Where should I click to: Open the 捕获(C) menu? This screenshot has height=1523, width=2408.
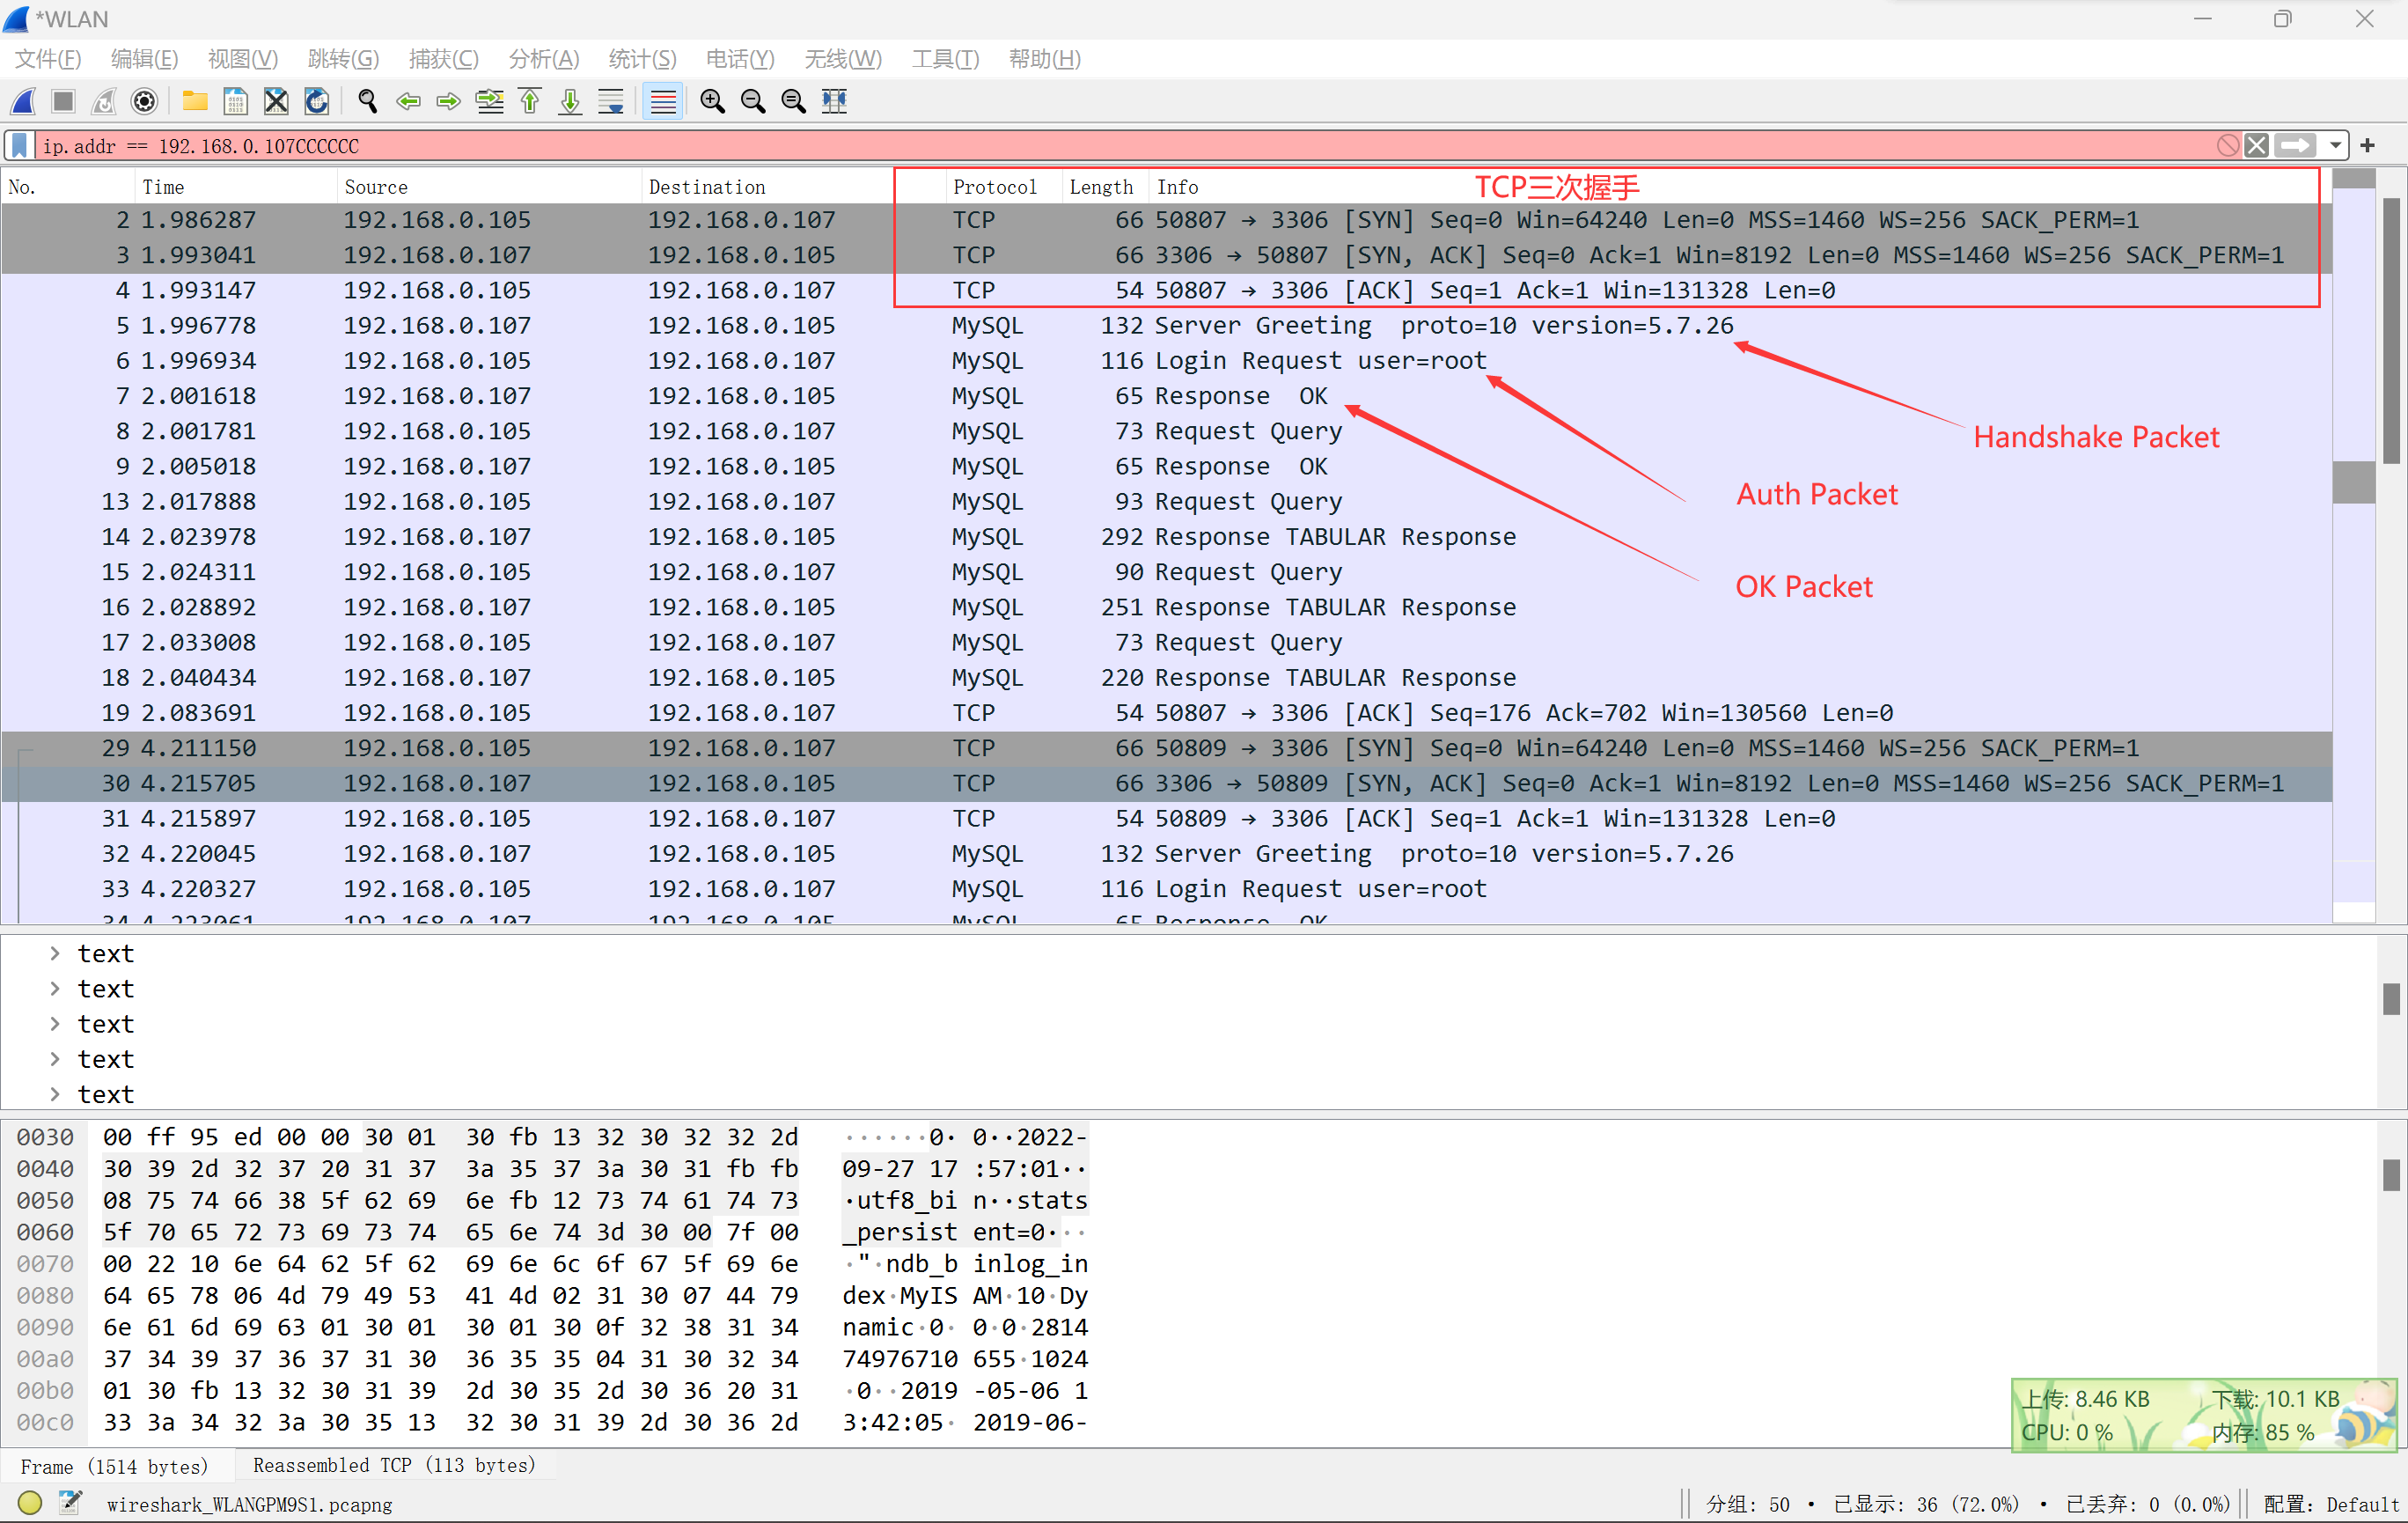point(444,59)
